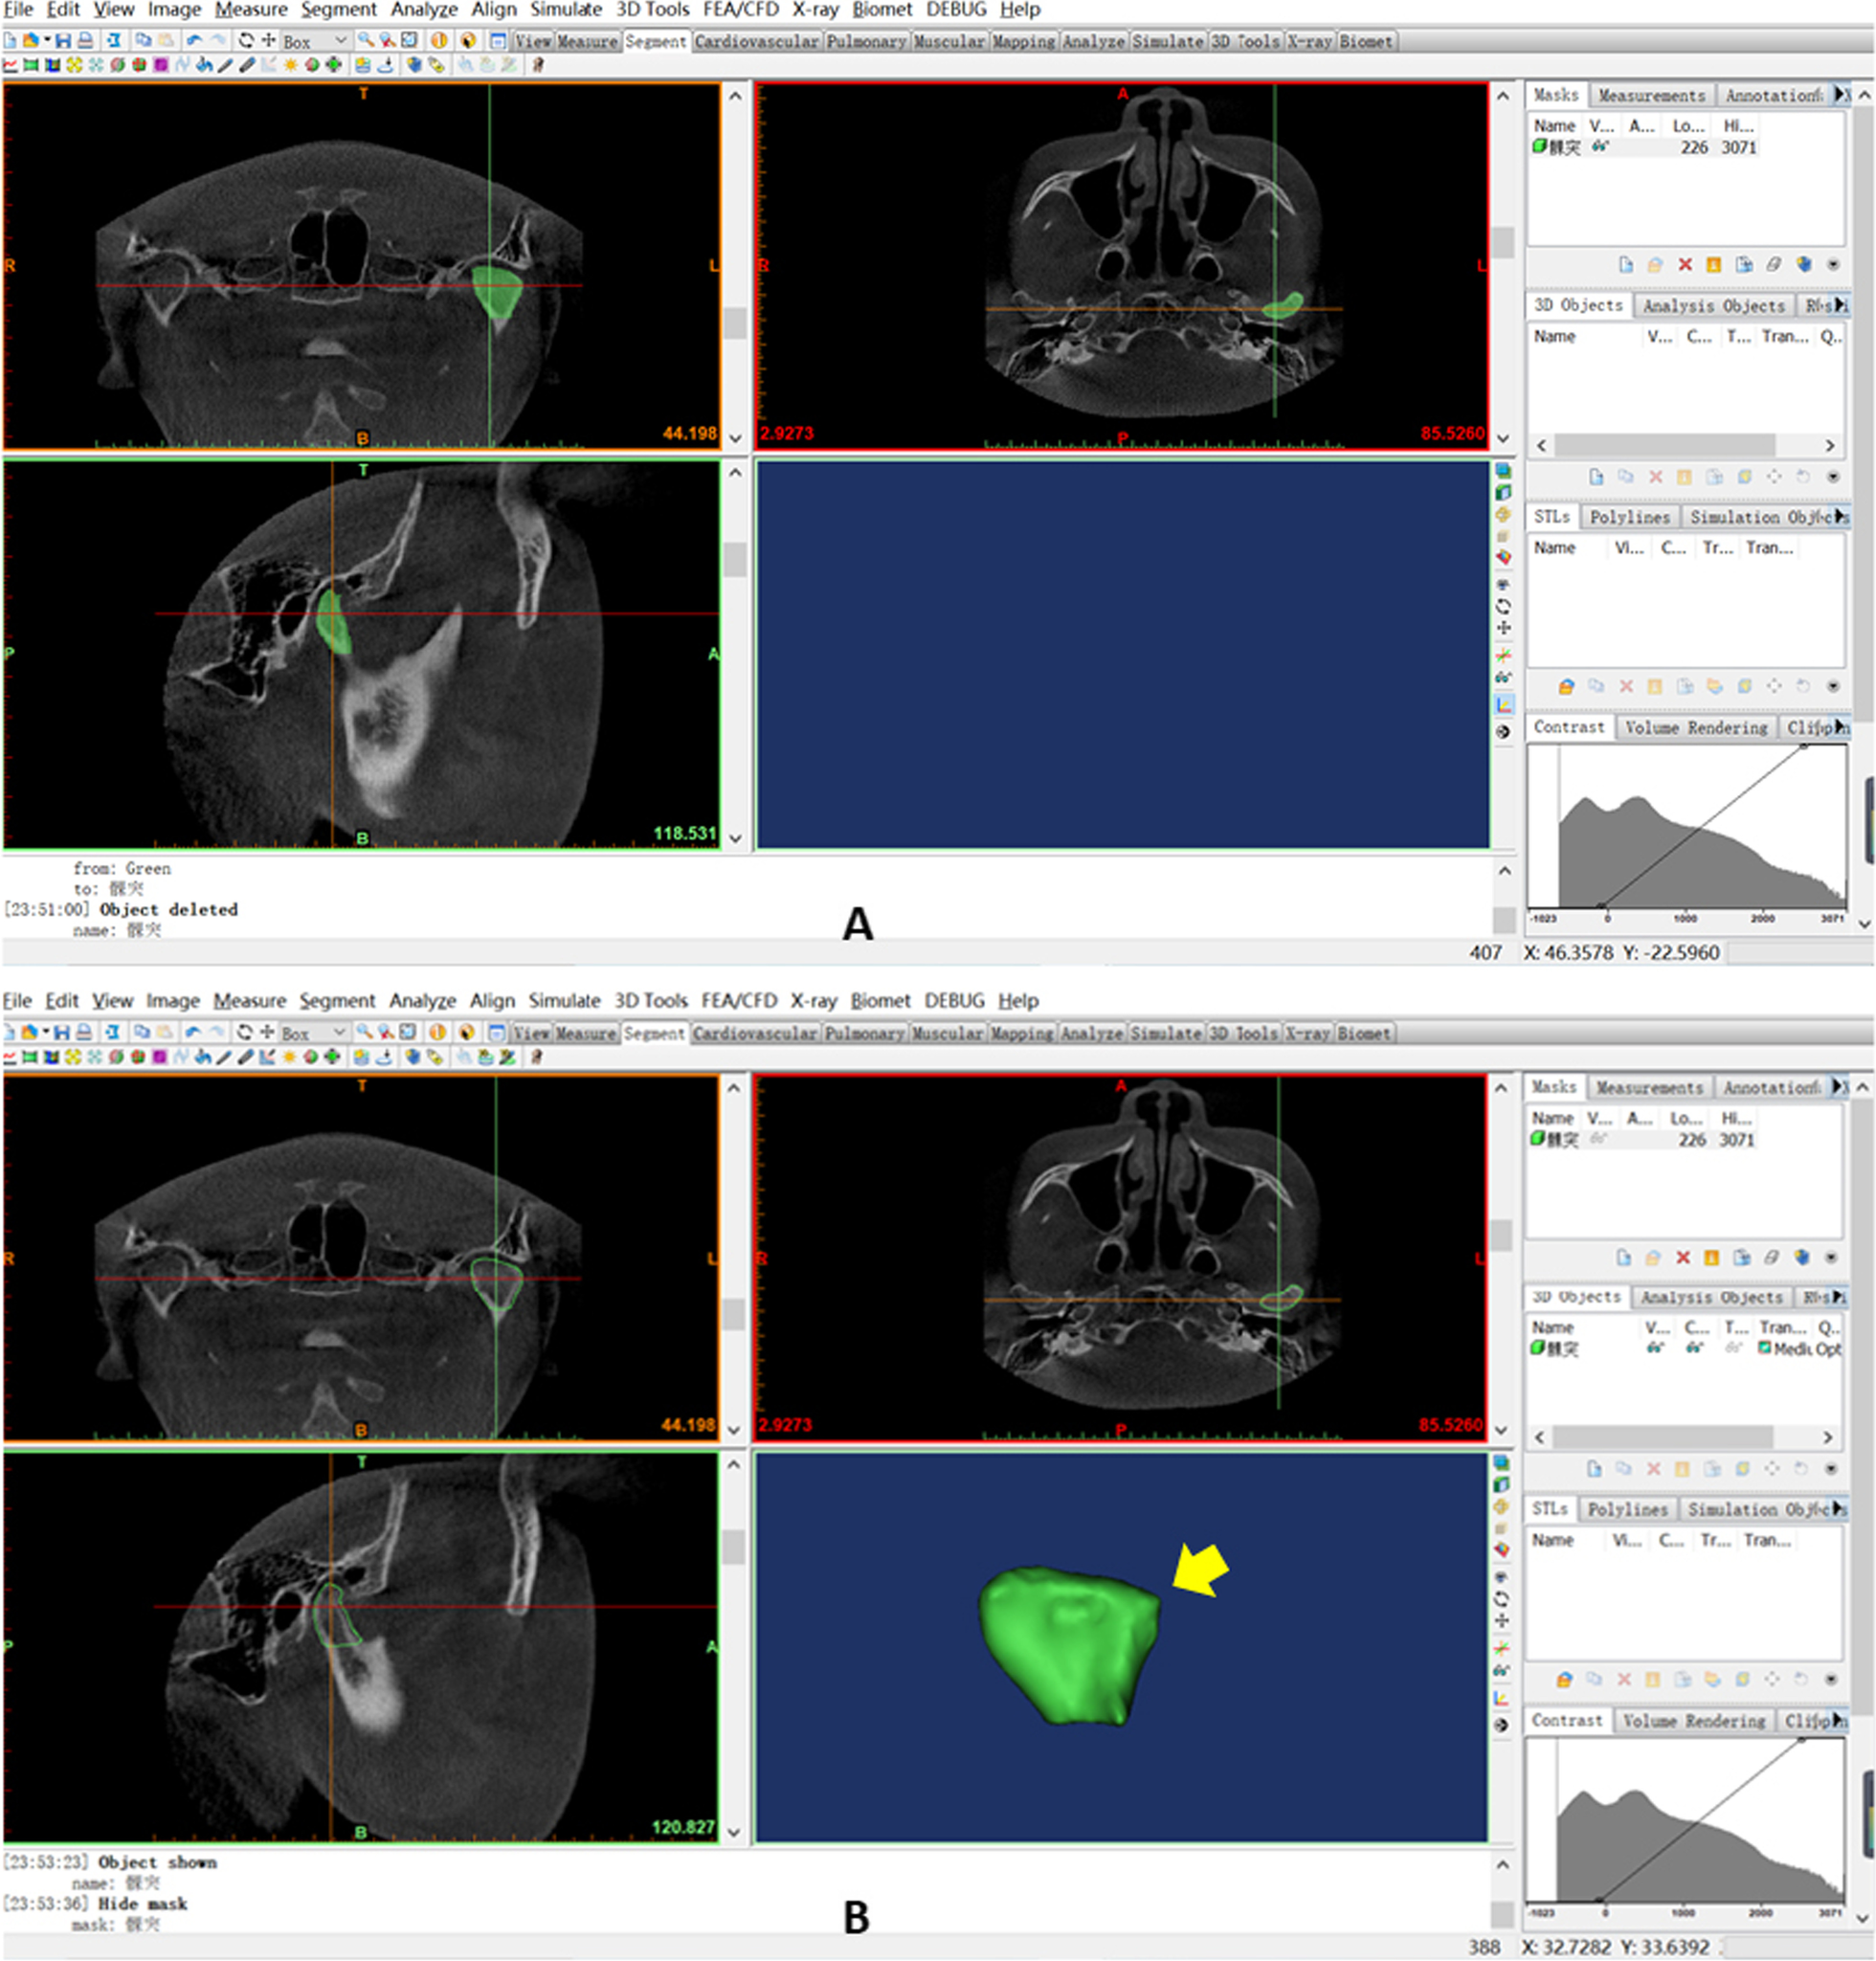Image resolution: width=1876 pixels, height=1961 pixels.
Task: Click the purple square icon in bottom window's second toolbar
Action: pyautogui.click(x=159, y=1057)
